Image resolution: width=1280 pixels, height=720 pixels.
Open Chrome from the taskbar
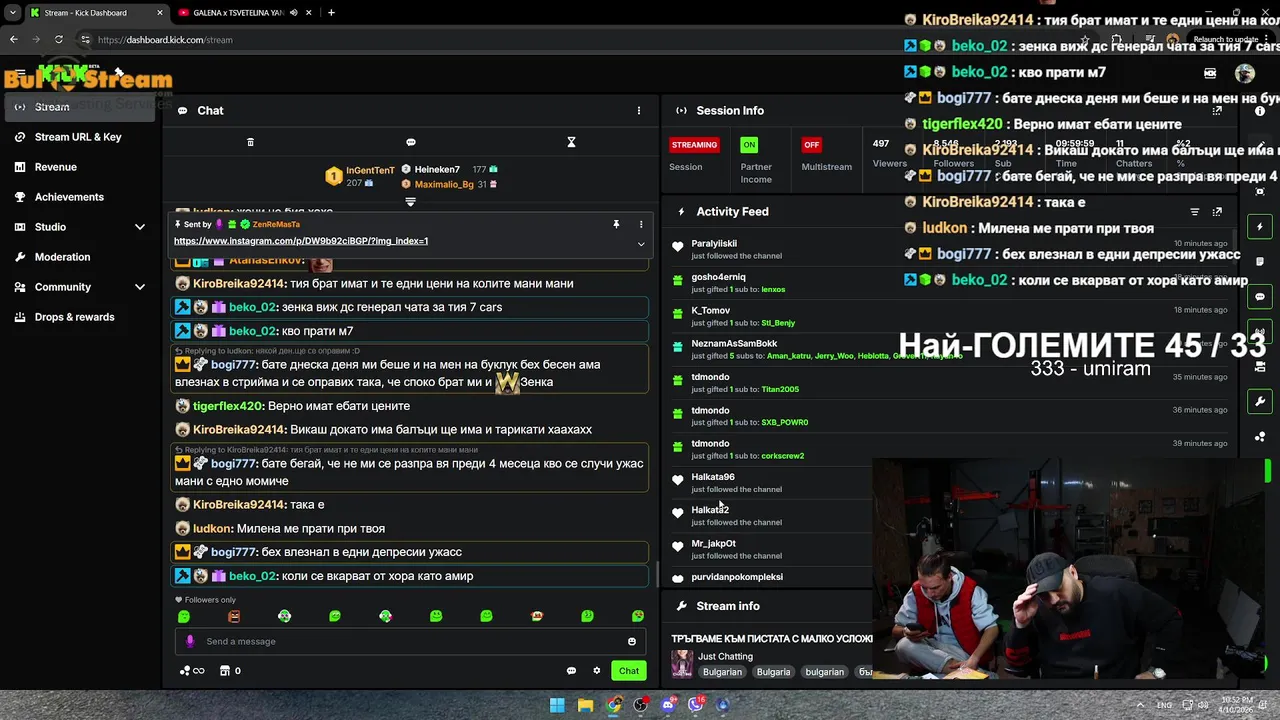click(x=614, y=705)
